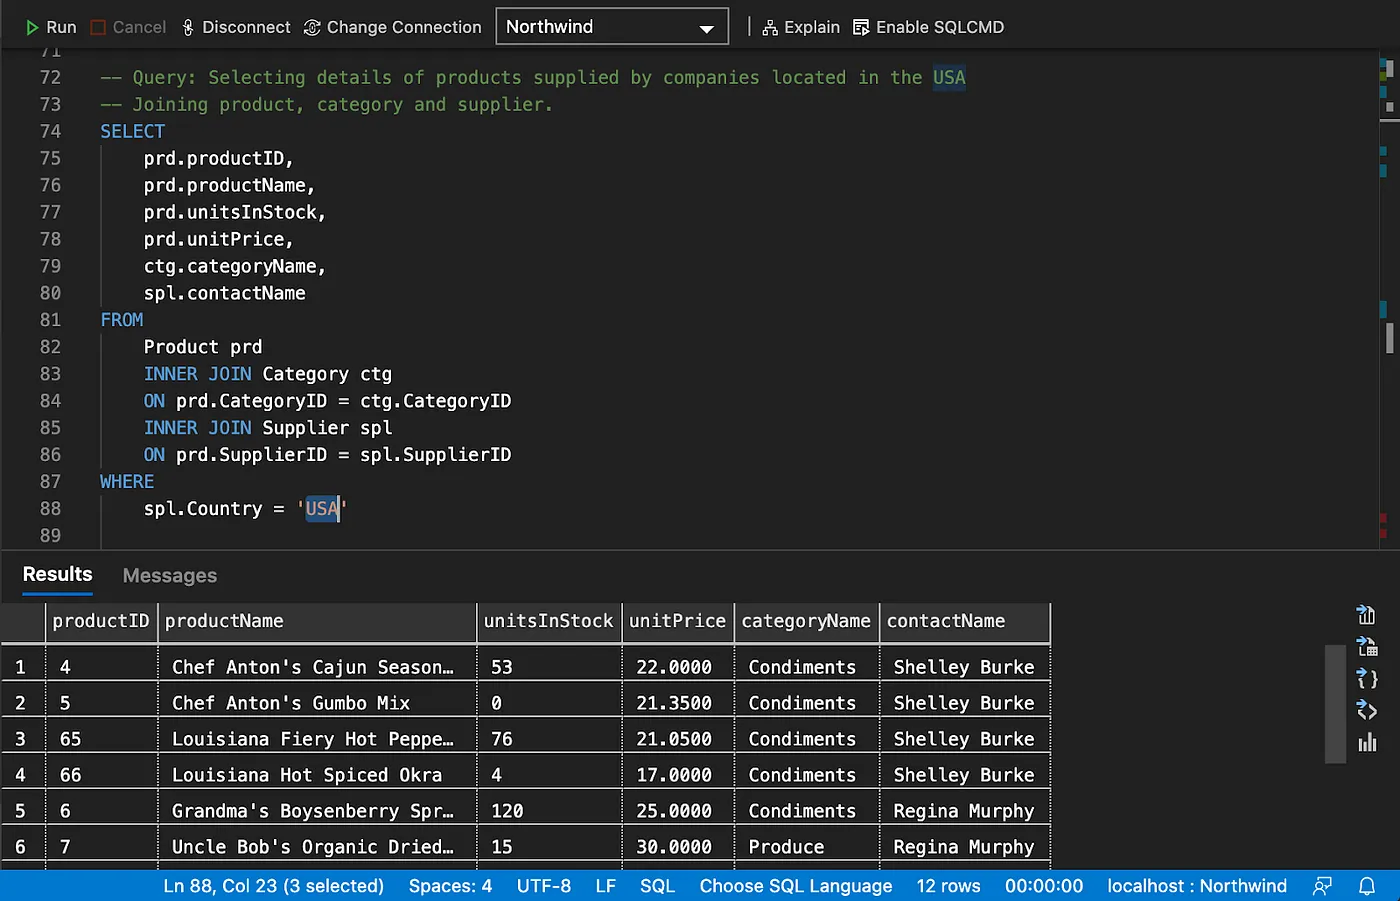
Task: Click the results grid vertical scrollbar
Action: point(1335,705)
